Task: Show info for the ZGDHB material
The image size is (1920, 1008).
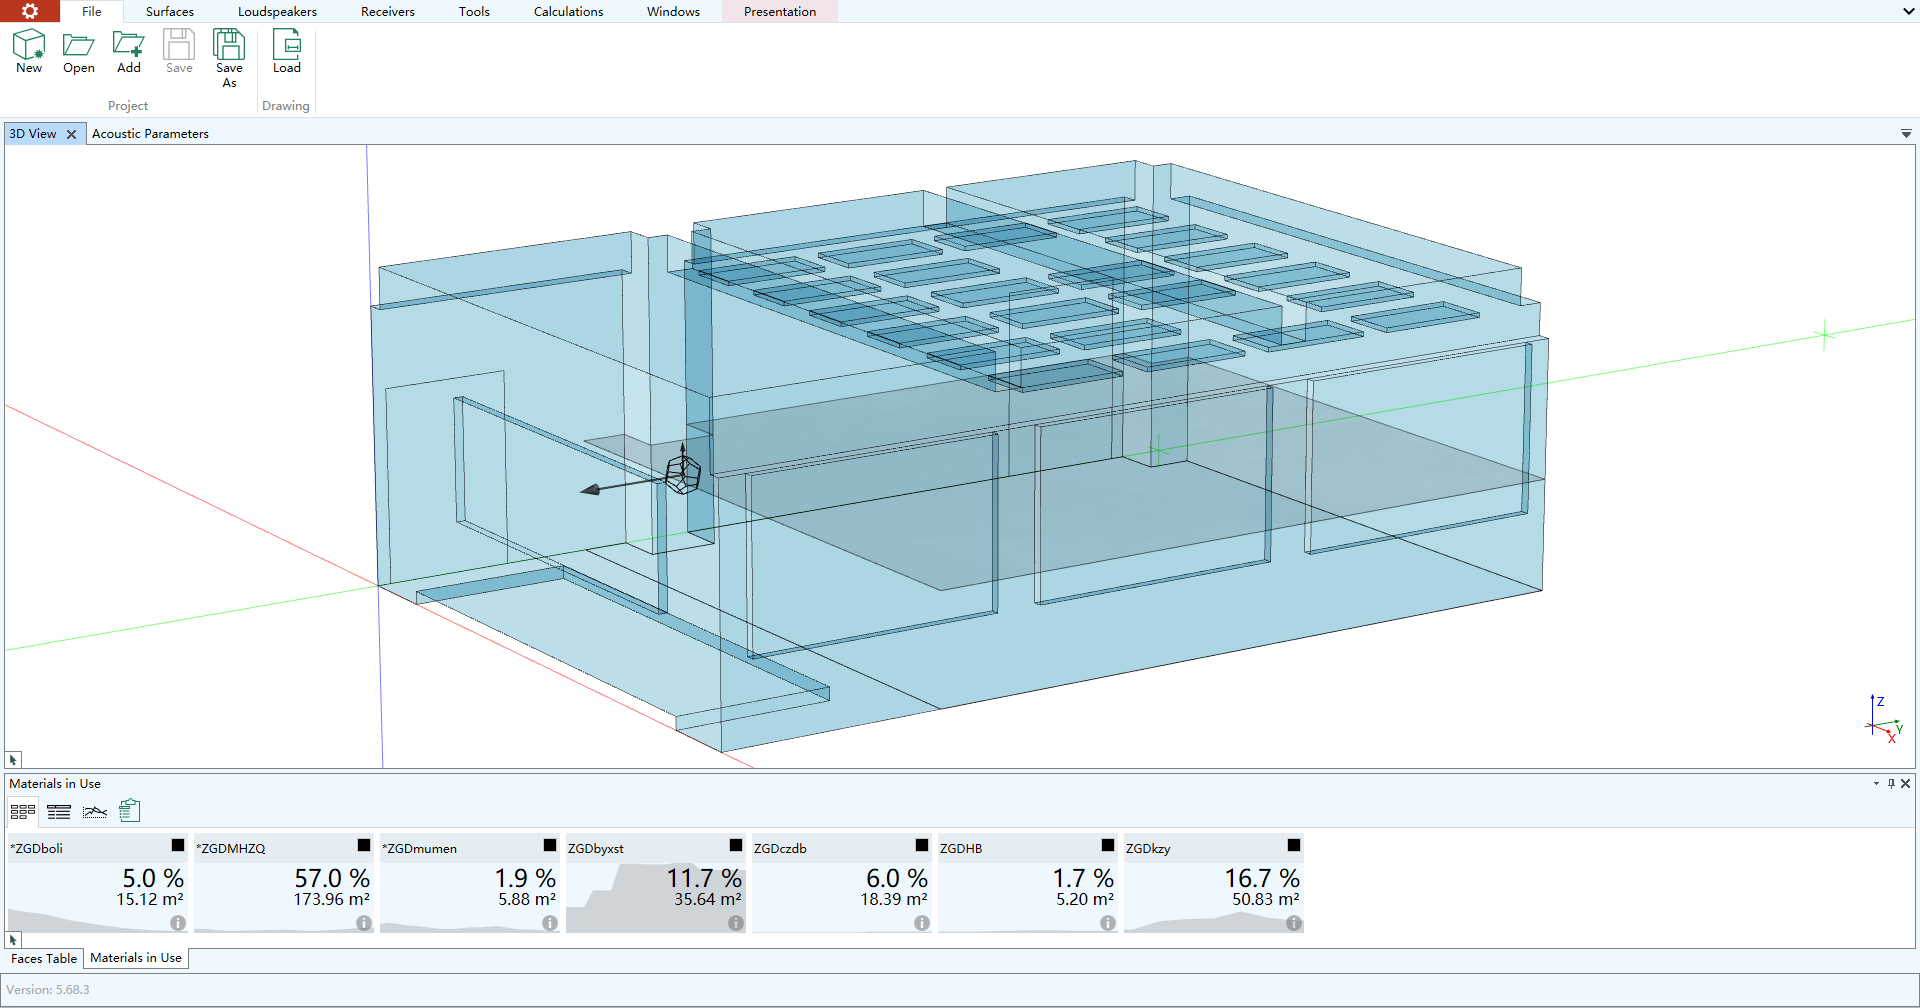Action: [x=1108, y=923]
